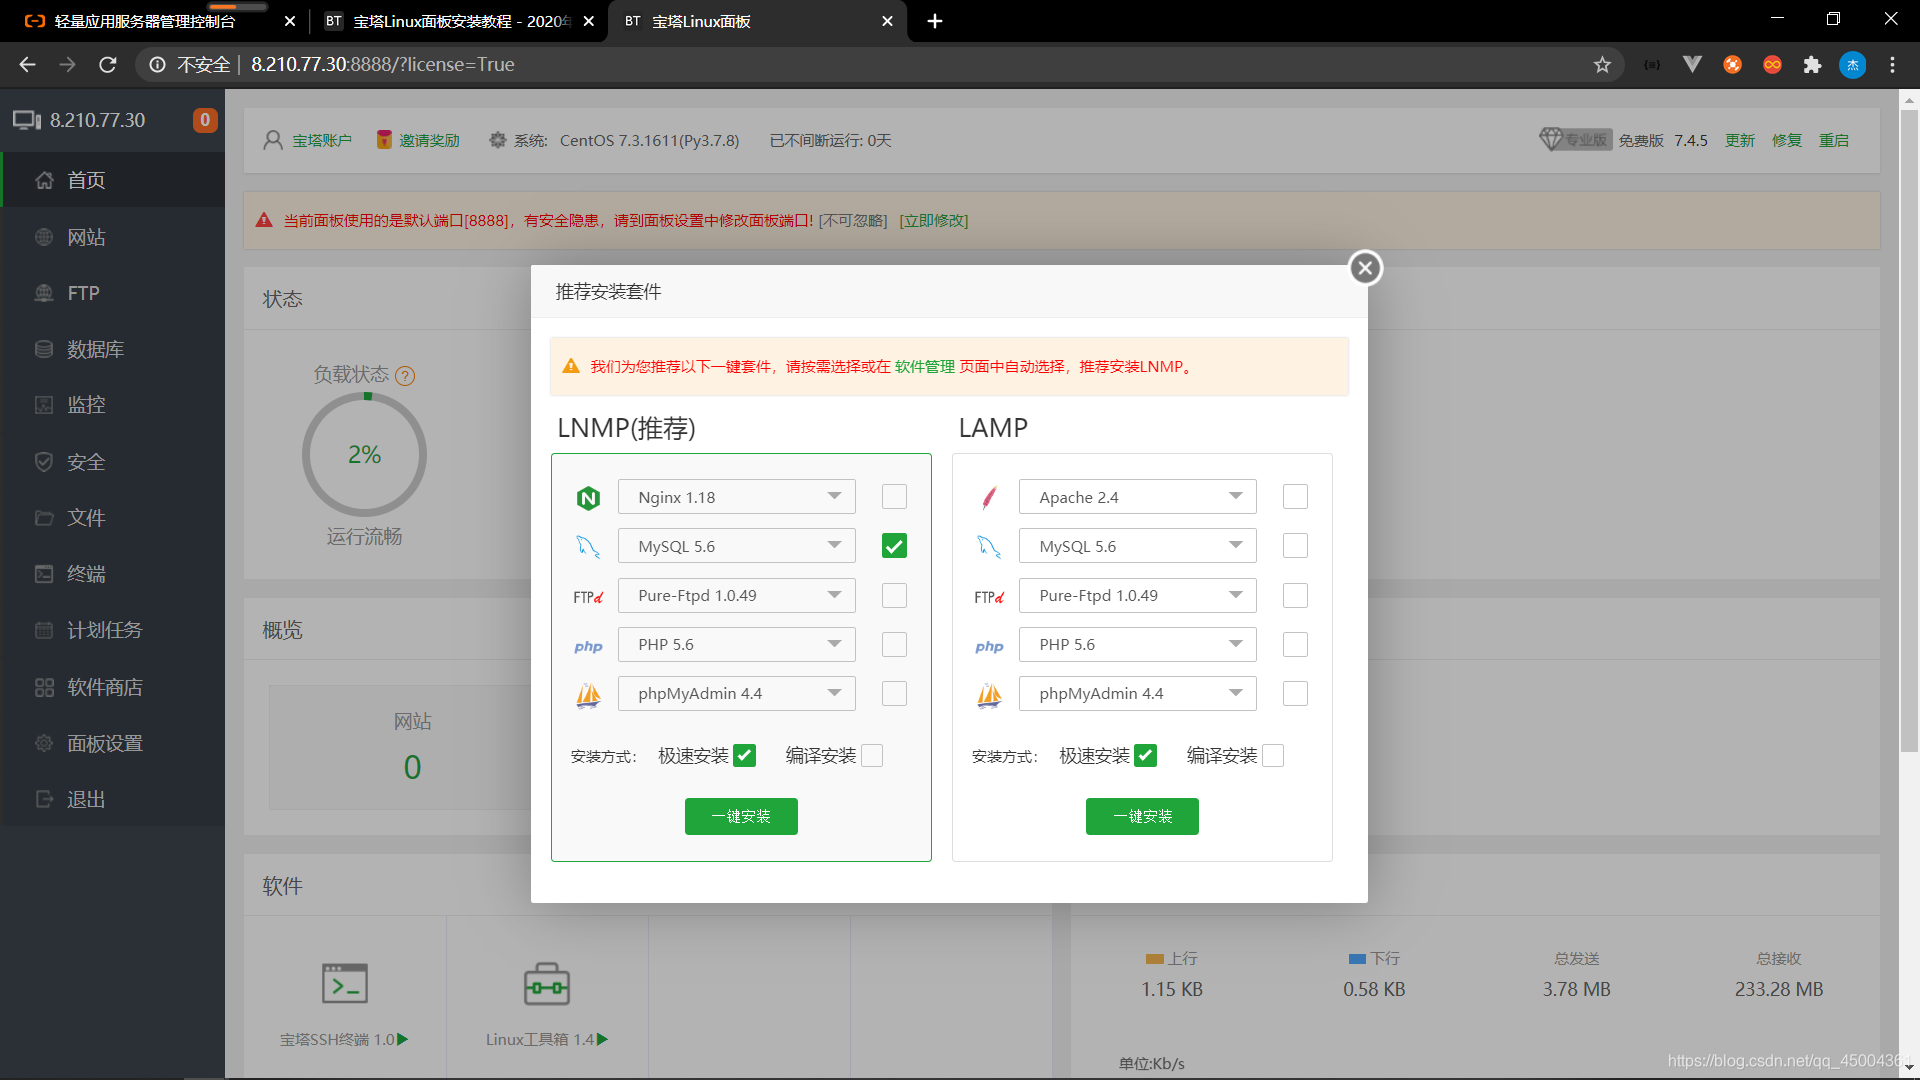Viewport: 1920px width, 1080px height.
Task: Open the LNMP phpMyAdmin 4.4 dropdown
Action: click(737, 694)
